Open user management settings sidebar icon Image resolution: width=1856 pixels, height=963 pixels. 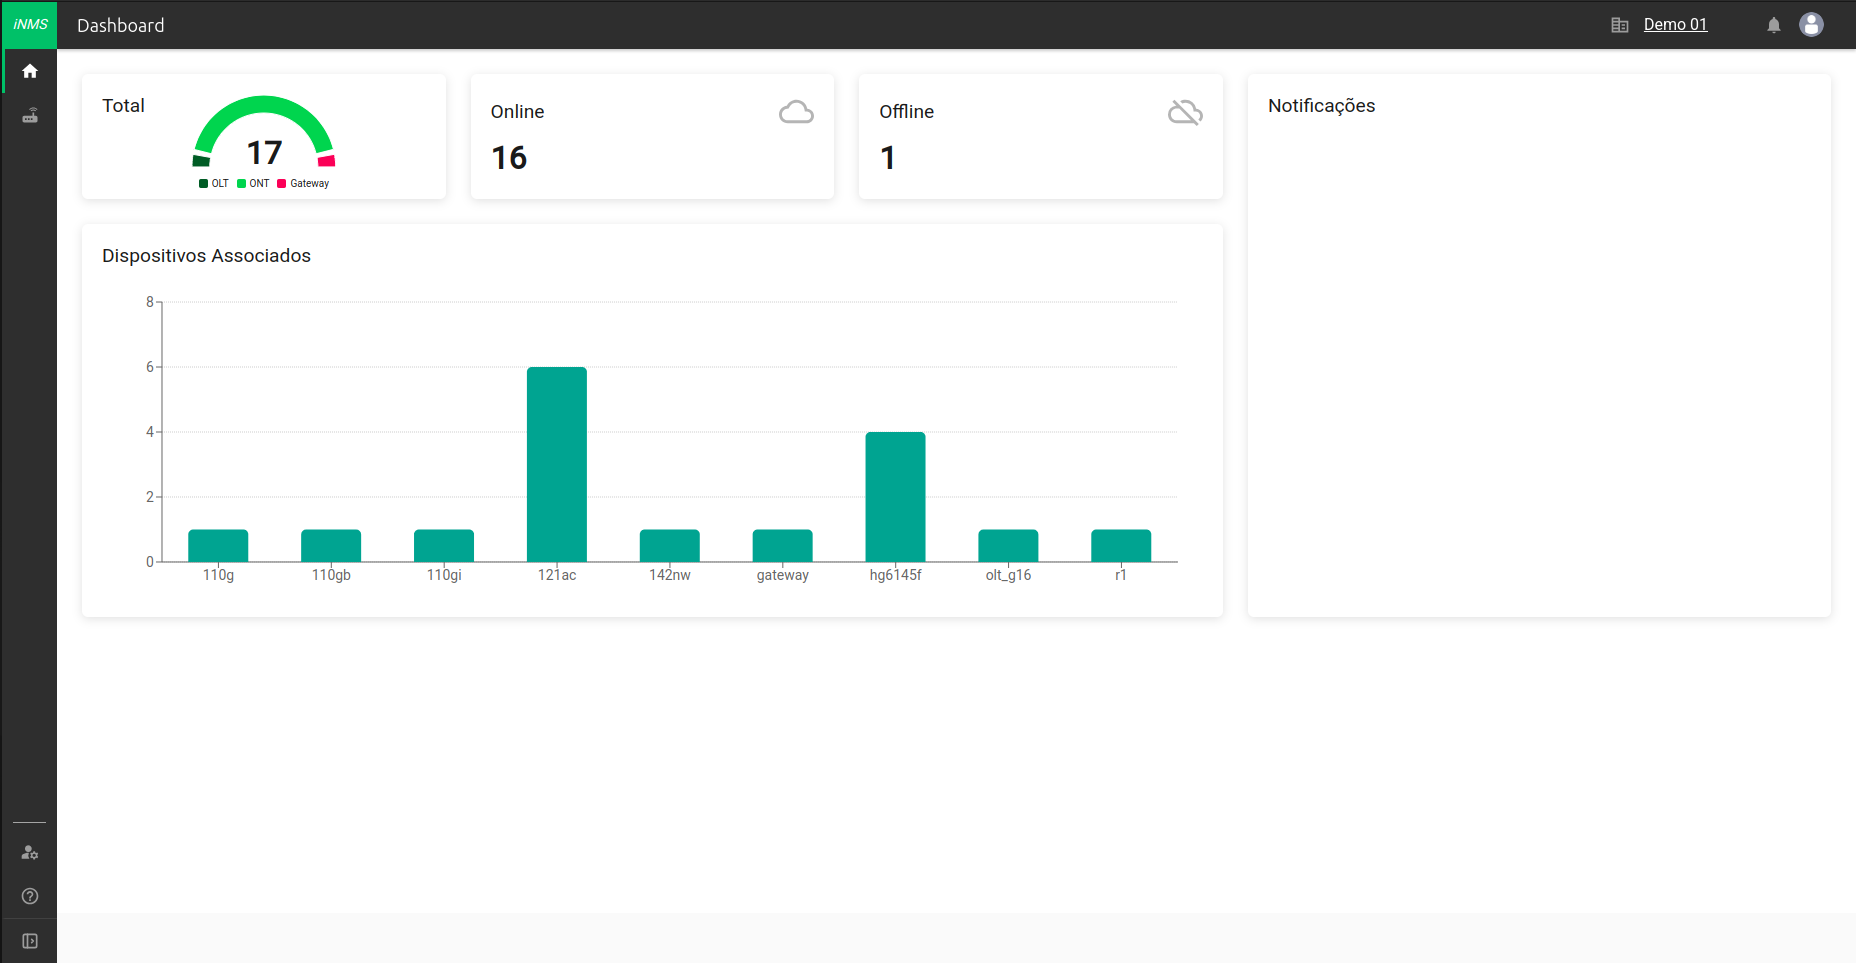pyautogui.click(x=30, y=852)
